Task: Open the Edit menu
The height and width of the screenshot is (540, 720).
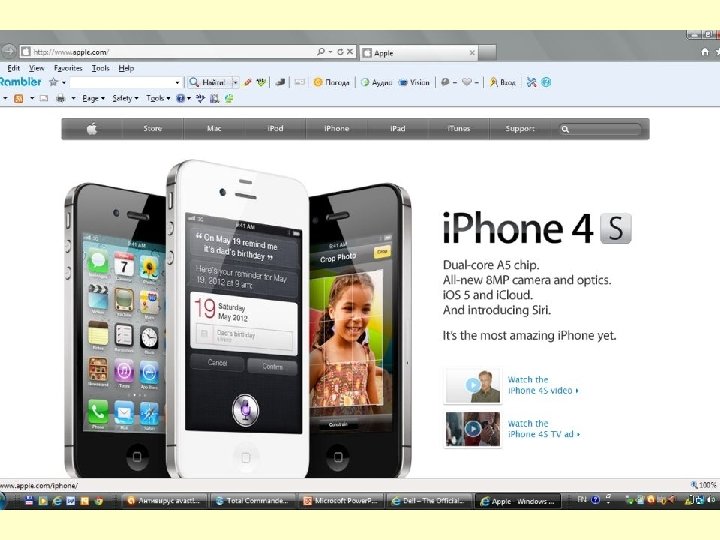Action: coord(13,68)
